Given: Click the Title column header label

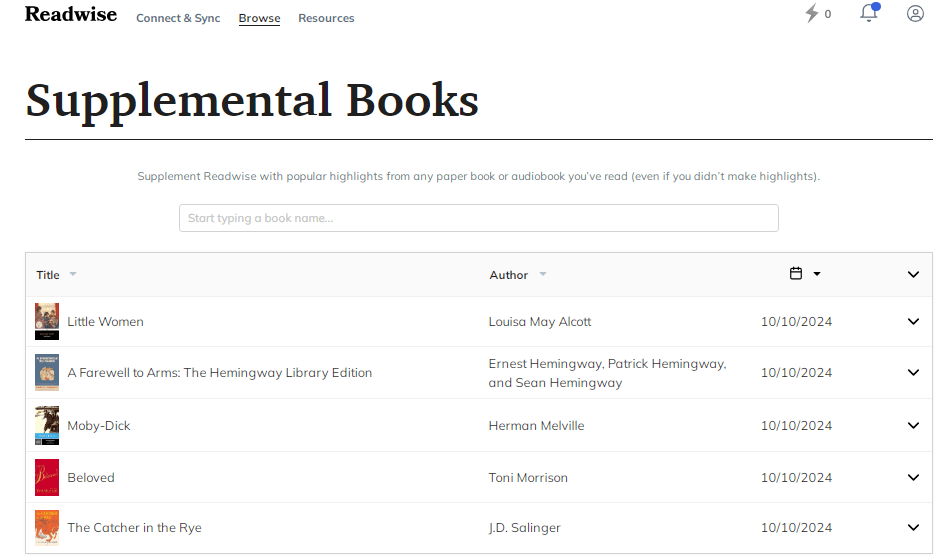Looking at the screenshot, I should pos(48,275).
